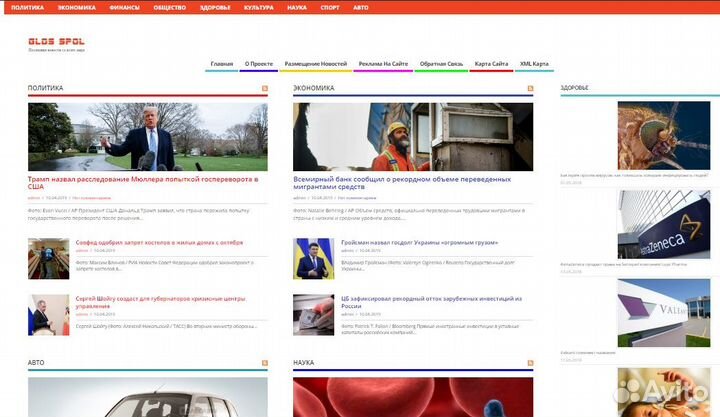The height and width of the screenshot is (417, 720).
Task: Open the Trump podium photo thumbnail
Action: pos(147,136)
